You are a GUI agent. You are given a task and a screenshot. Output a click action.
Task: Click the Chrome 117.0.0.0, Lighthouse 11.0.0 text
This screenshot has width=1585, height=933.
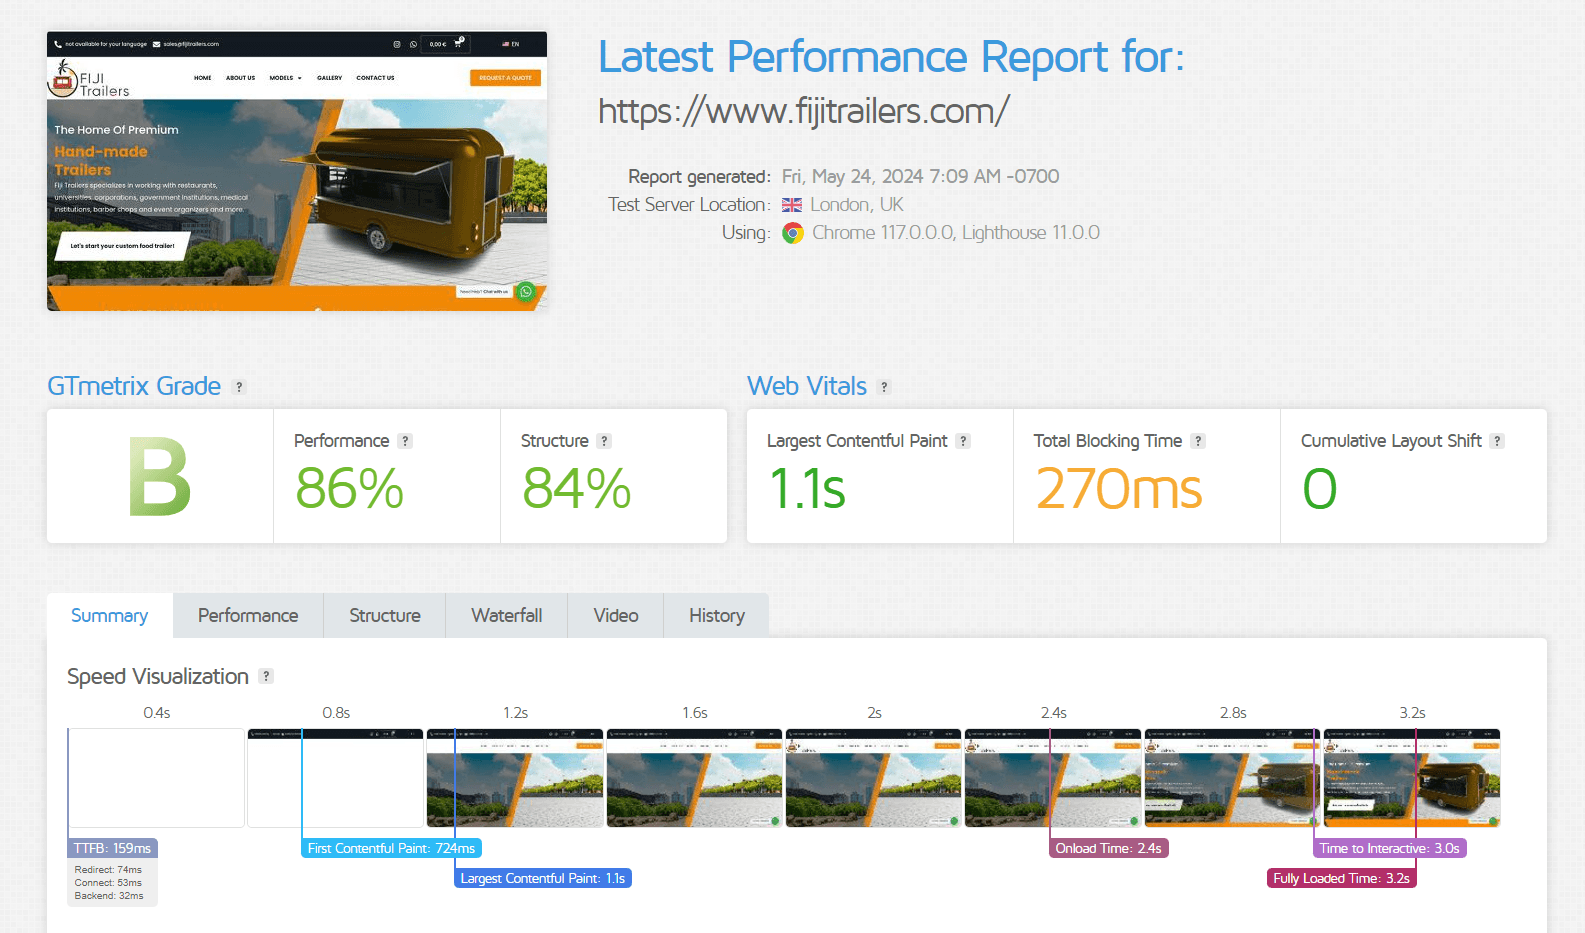(956, 233)
